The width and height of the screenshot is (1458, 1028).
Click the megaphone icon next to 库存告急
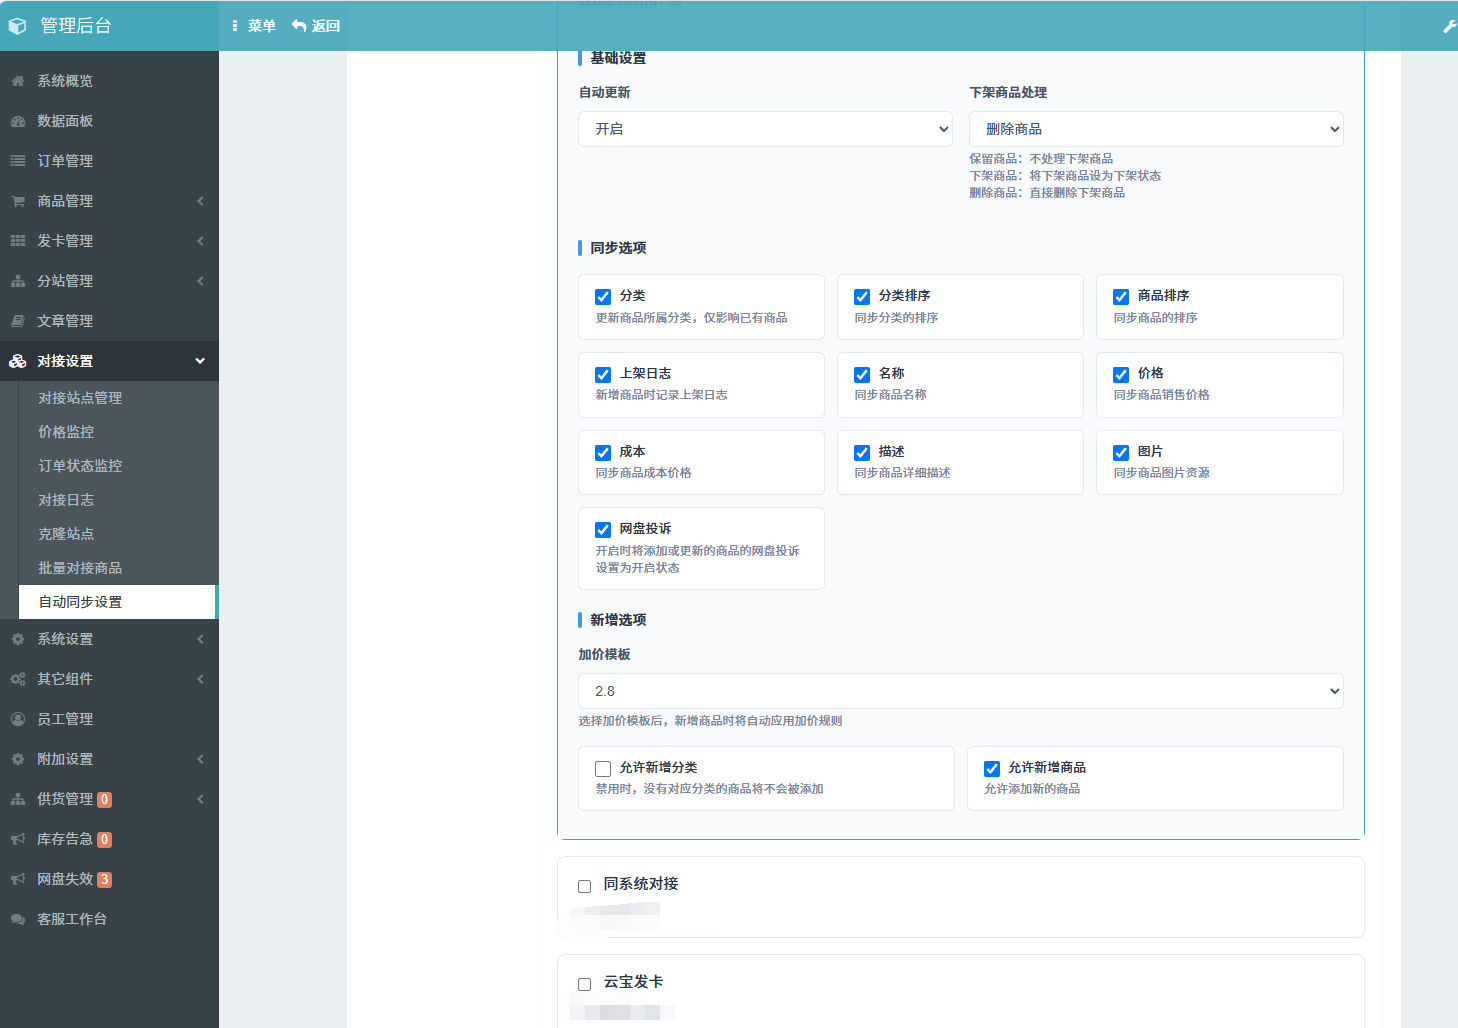pyautogui.click(x=18, y=839)
